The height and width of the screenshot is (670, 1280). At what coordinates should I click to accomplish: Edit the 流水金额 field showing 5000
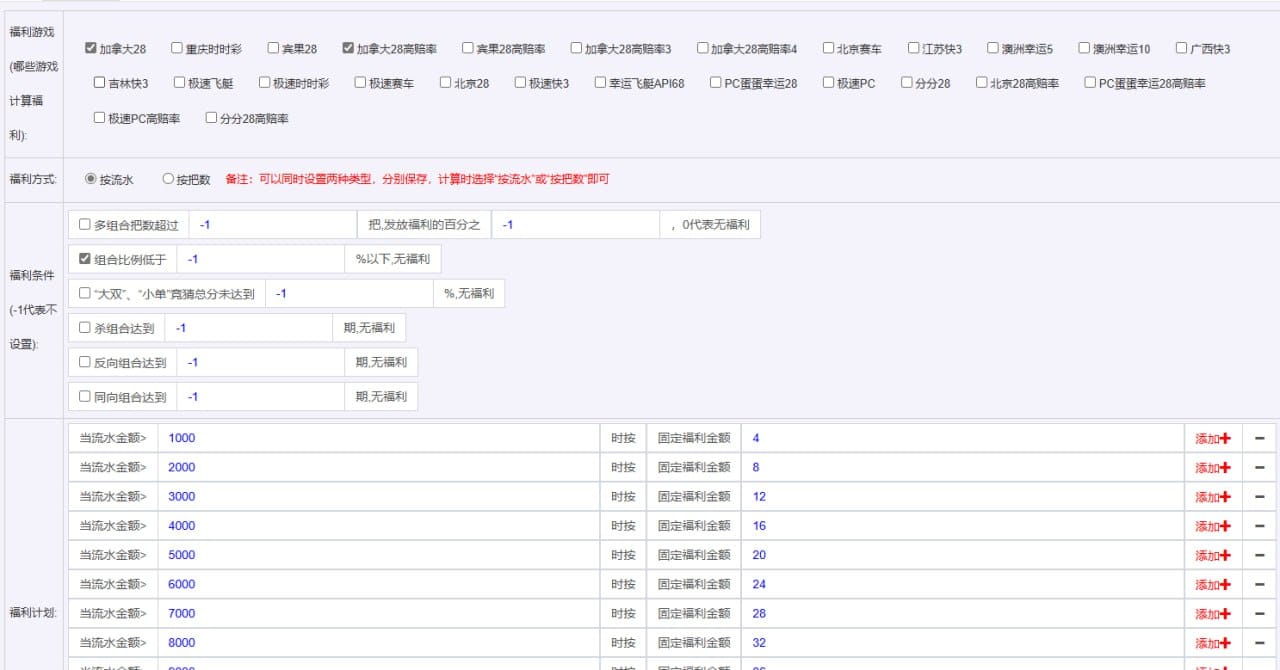pos(379,555)
